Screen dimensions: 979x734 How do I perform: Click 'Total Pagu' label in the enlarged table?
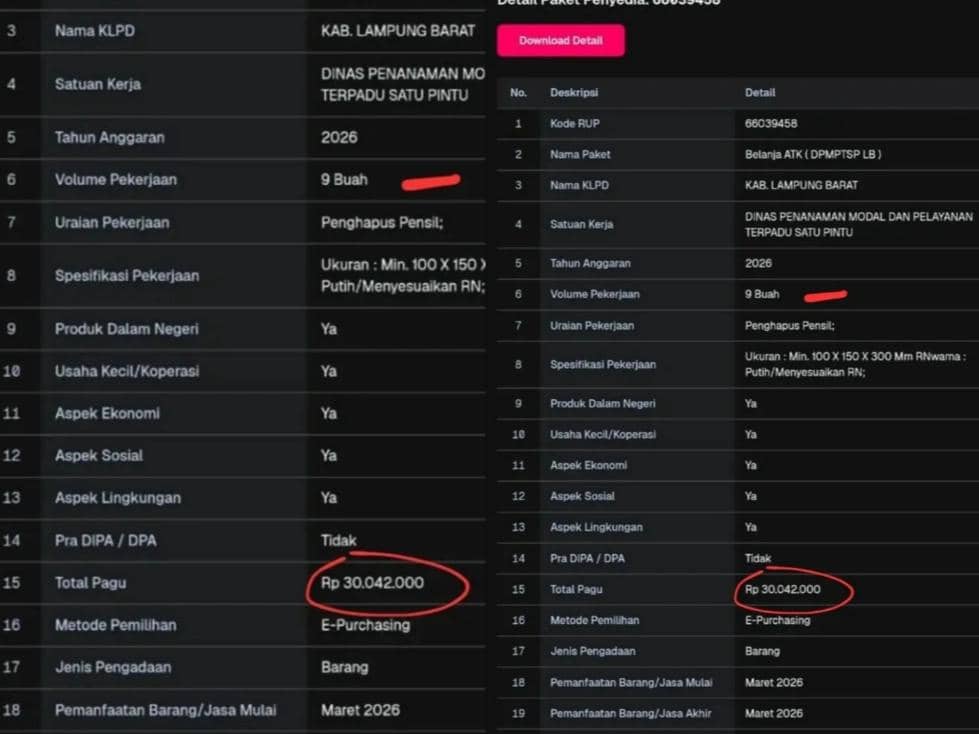coord(91,583)
